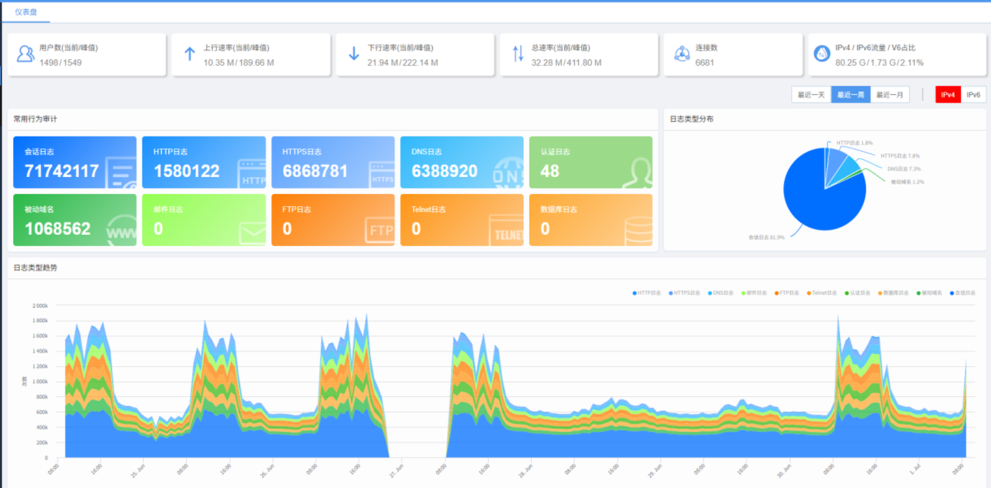
Task: Click the HTTPS window icon on HTTPS日志 card
Action: pyautogui.click(x=382, y=175)
